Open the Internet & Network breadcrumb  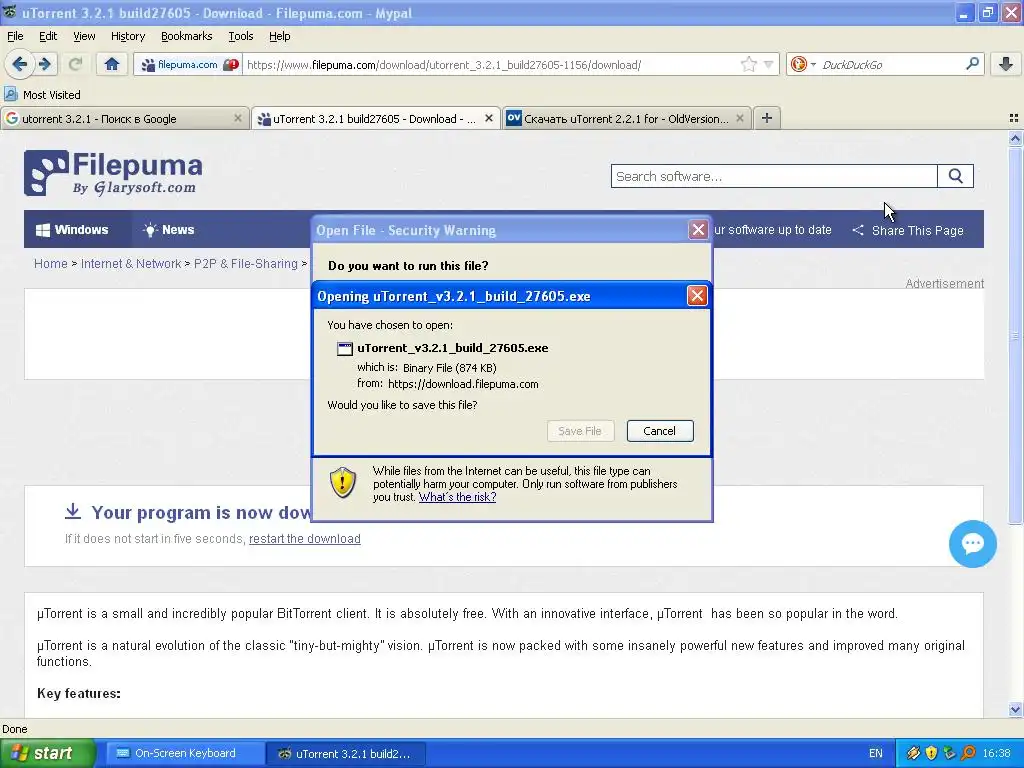131,264
